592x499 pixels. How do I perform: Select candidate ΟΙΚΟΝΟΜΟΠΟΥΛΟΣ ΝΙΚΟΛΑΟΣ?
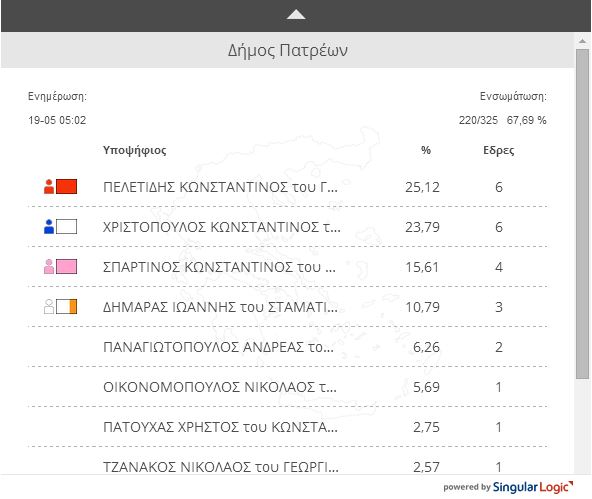(220, 387)
